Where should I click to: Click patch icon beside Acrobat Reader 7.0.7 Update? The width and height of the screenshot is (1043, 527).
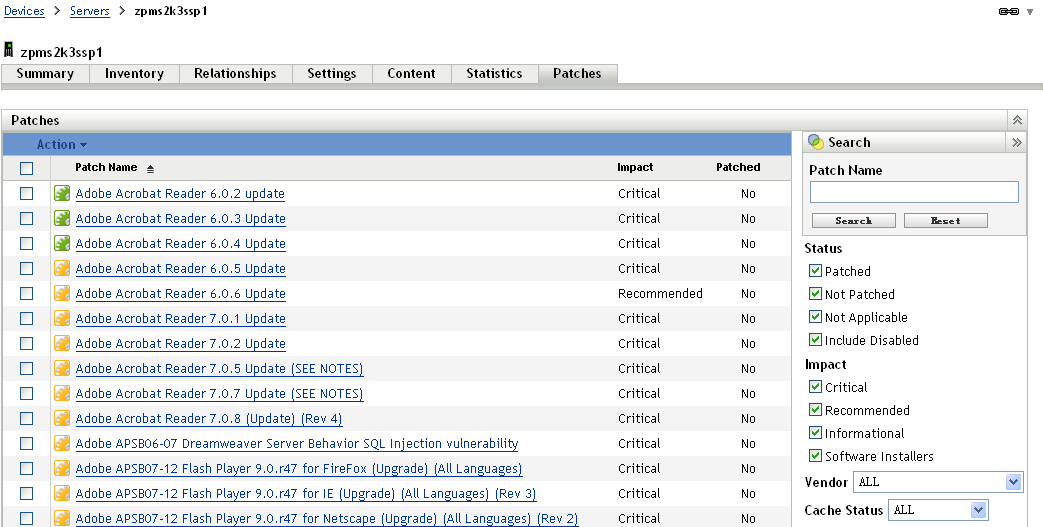(62, 393)
